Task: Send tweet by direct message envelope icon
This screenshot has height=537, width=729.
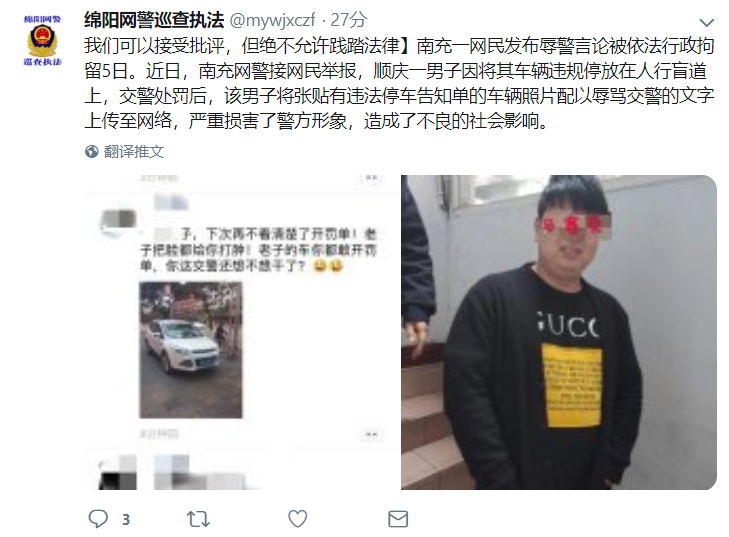Action: point(398,519)
